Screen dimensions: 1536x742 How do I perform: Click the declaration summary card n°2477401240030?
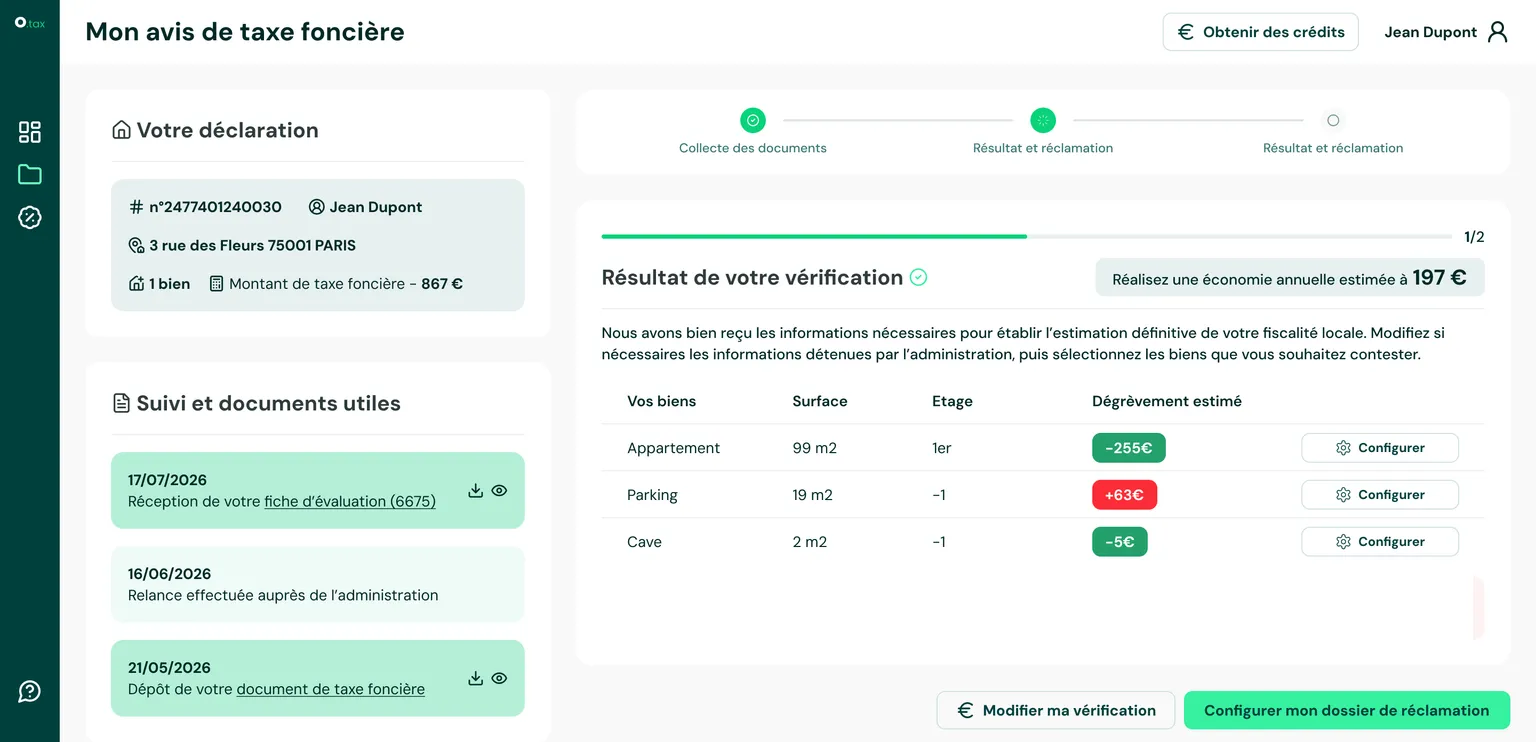[x=318, y=245]
